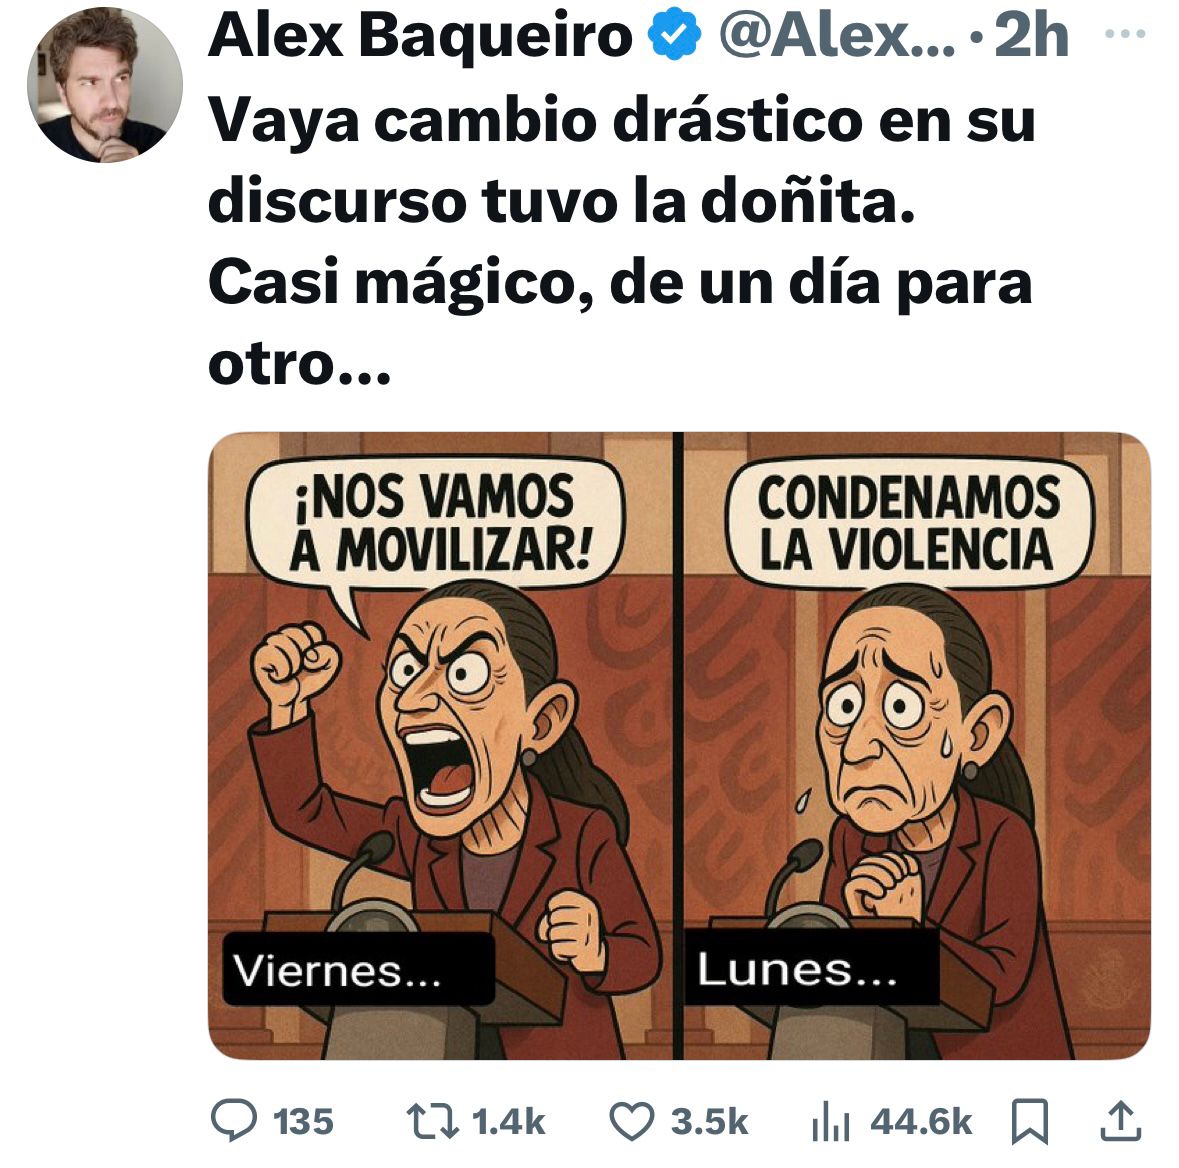Open Alex Baqueiro's profile picture
This screenshot has width=1179, height=1168.
pos(105,85)
